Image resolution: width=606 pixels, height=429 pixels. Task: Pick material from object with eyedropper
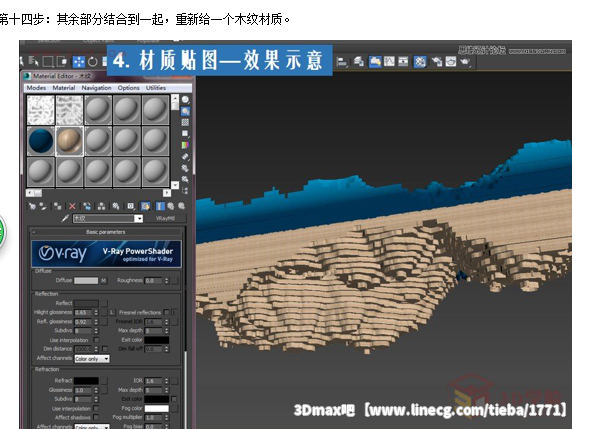65,218
